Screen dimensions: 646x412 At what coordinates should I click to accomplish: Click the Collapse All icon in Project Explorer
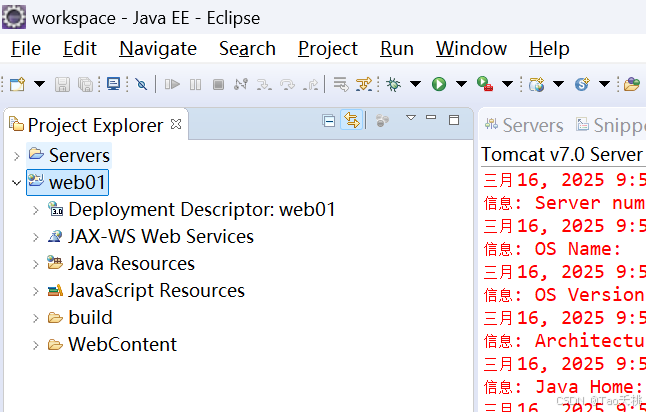[x=329, y=121]
